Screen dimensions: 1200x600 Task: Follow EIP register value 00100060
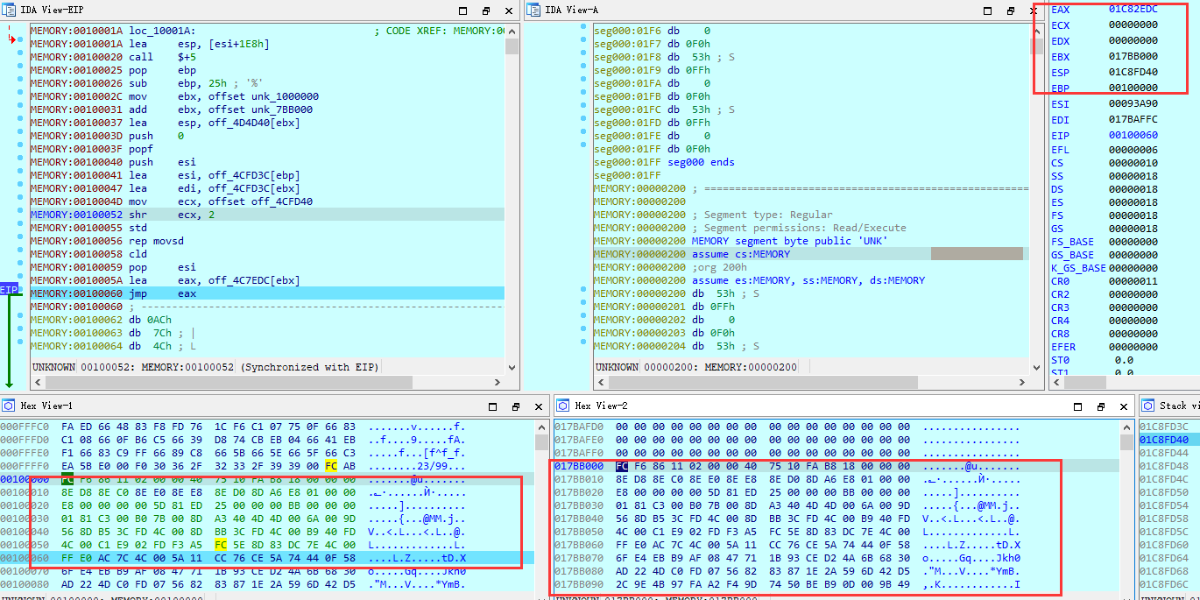[x=1134, y=135]
